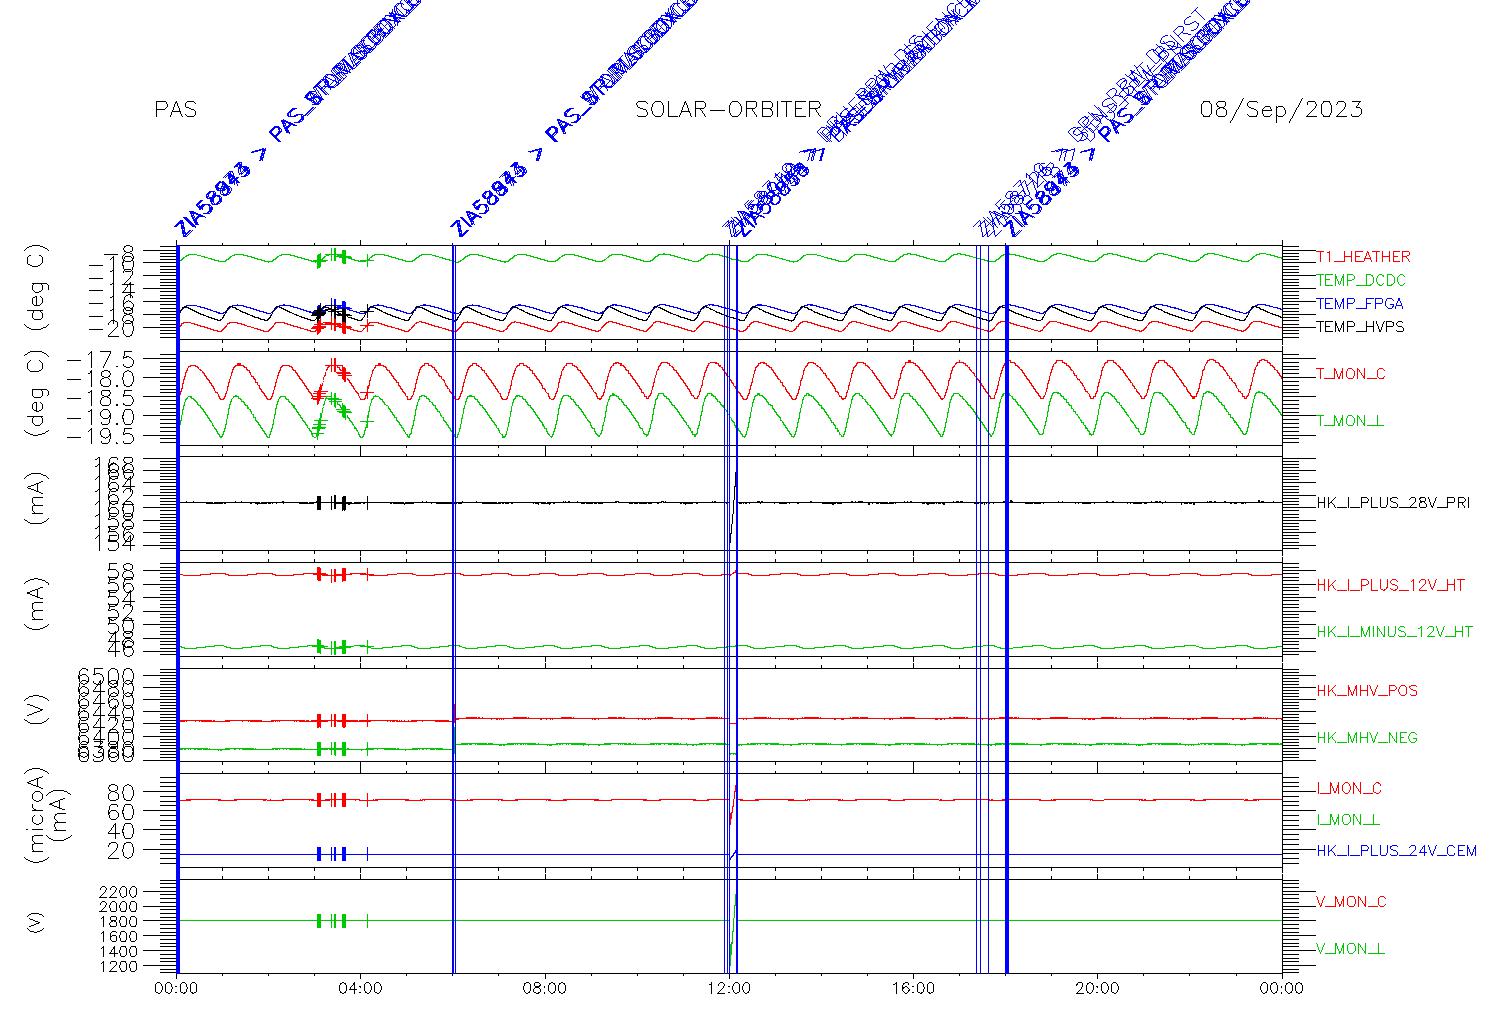Select the T_MON_C legend entry
The width and height of the screenshot is (1512, 1020).
1351,374
